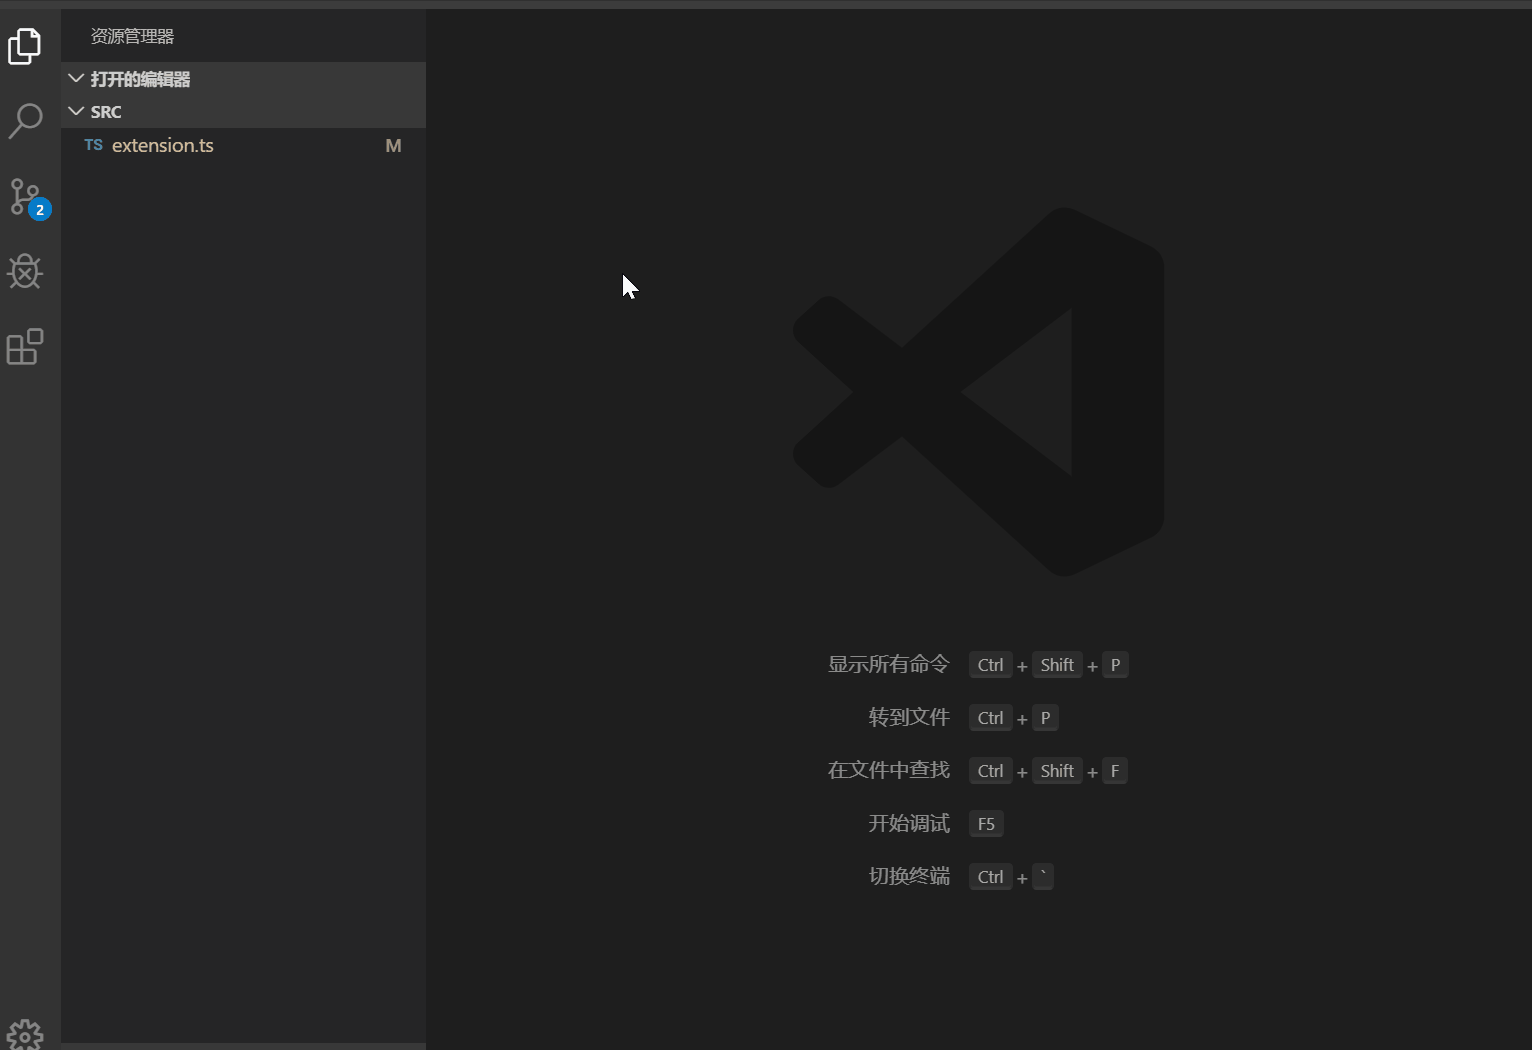The height and width of the screenshot is (1050, 1532).
Task: Click the 切换终端 shortcut text
Action: pos(908,876)
